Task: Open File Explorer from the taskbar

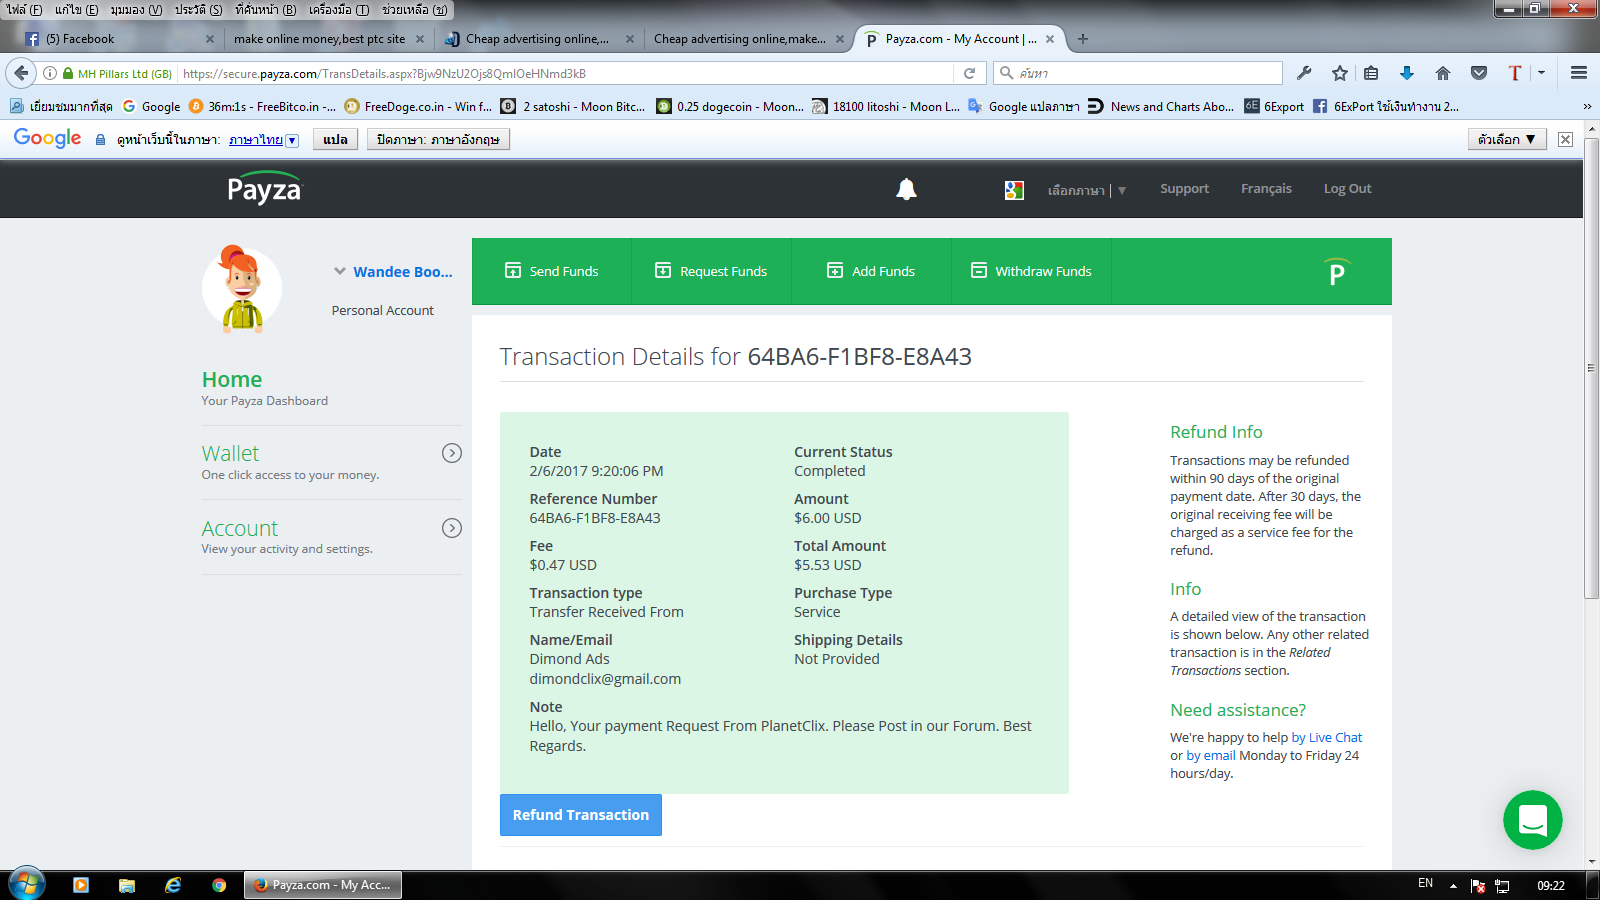Action: click(x=127, y=885)
